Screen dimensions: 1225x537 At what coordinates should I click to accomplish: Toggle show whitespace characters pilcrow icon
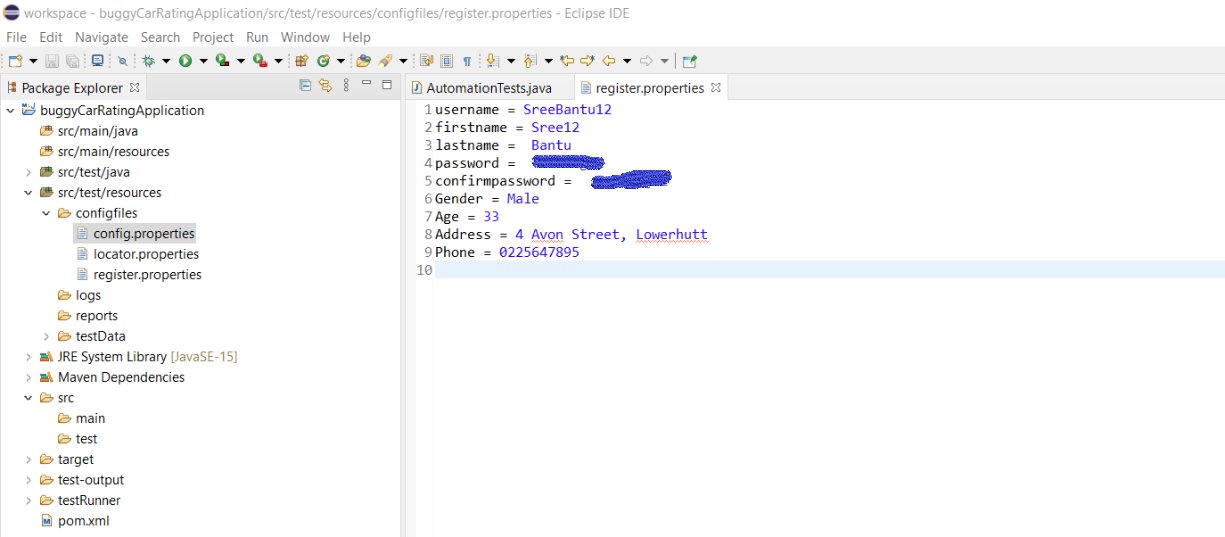pyautogui.click(x=466, y=61)
